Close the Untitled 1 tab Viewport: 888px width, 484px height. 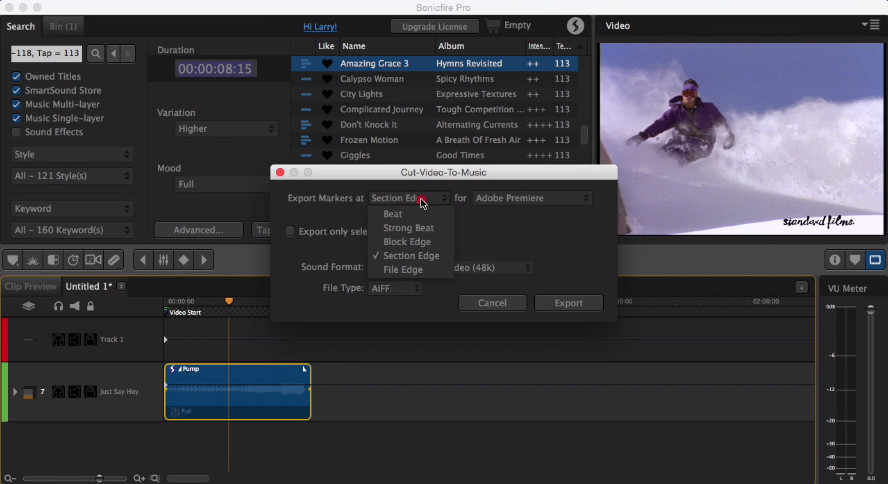pos(121,286)
